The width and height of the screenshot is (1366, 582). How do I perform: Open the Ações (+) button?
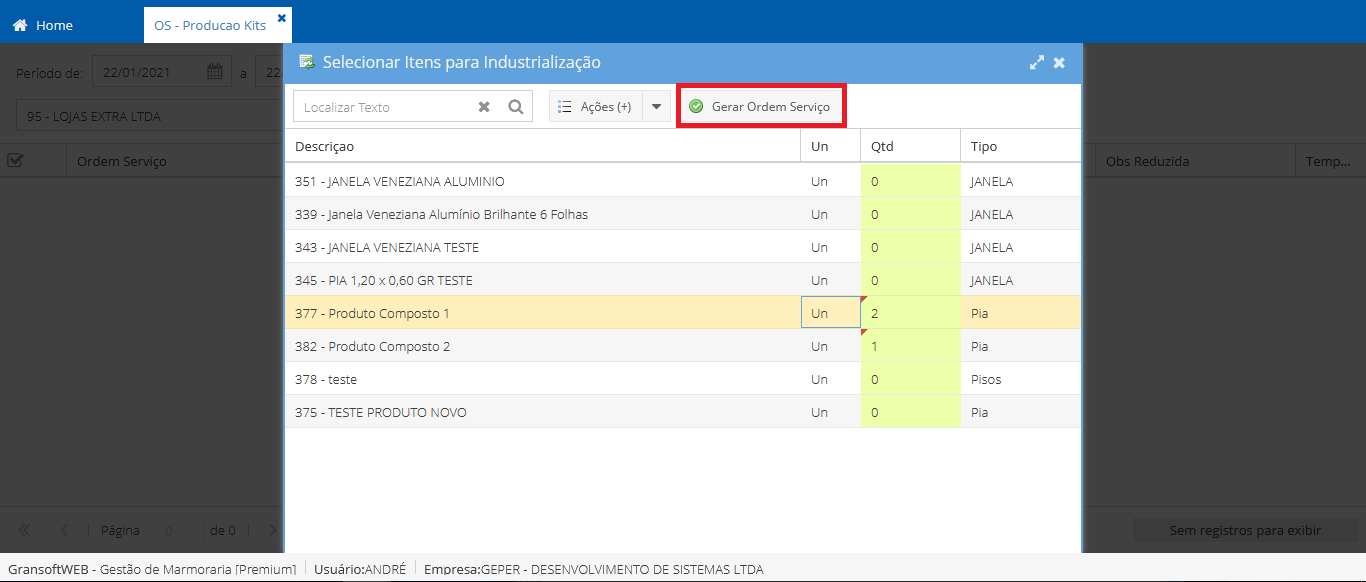596,107
